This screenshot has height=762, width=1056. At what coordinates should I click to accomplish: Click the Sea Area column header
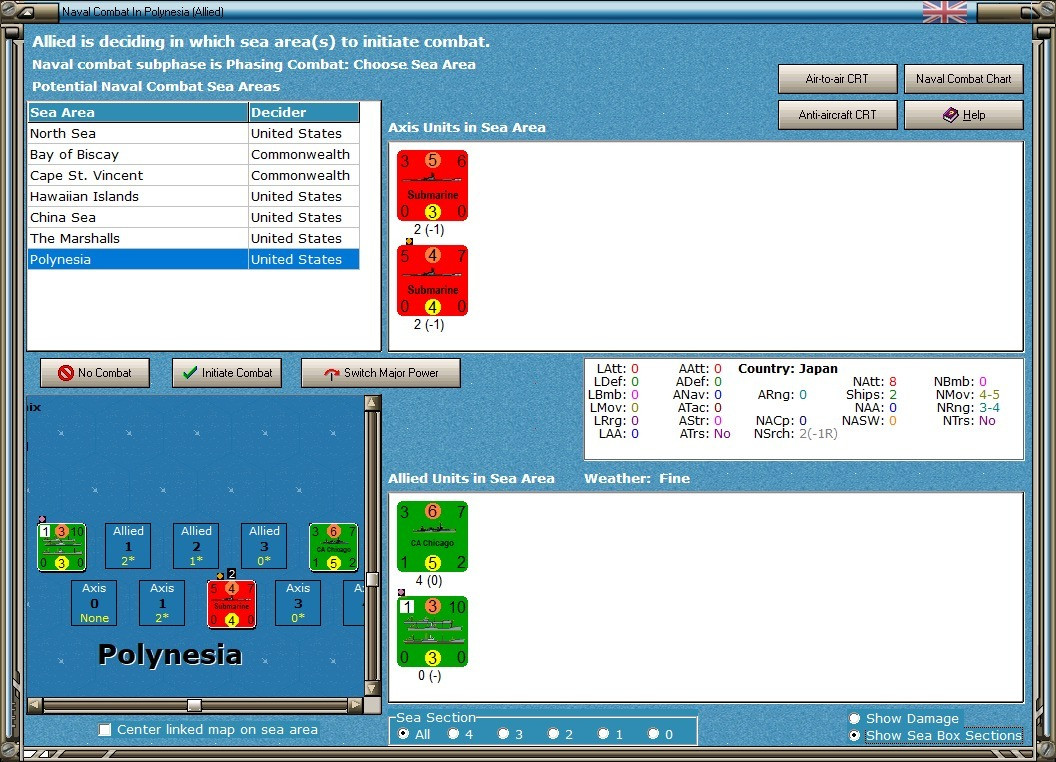[138, 112]
